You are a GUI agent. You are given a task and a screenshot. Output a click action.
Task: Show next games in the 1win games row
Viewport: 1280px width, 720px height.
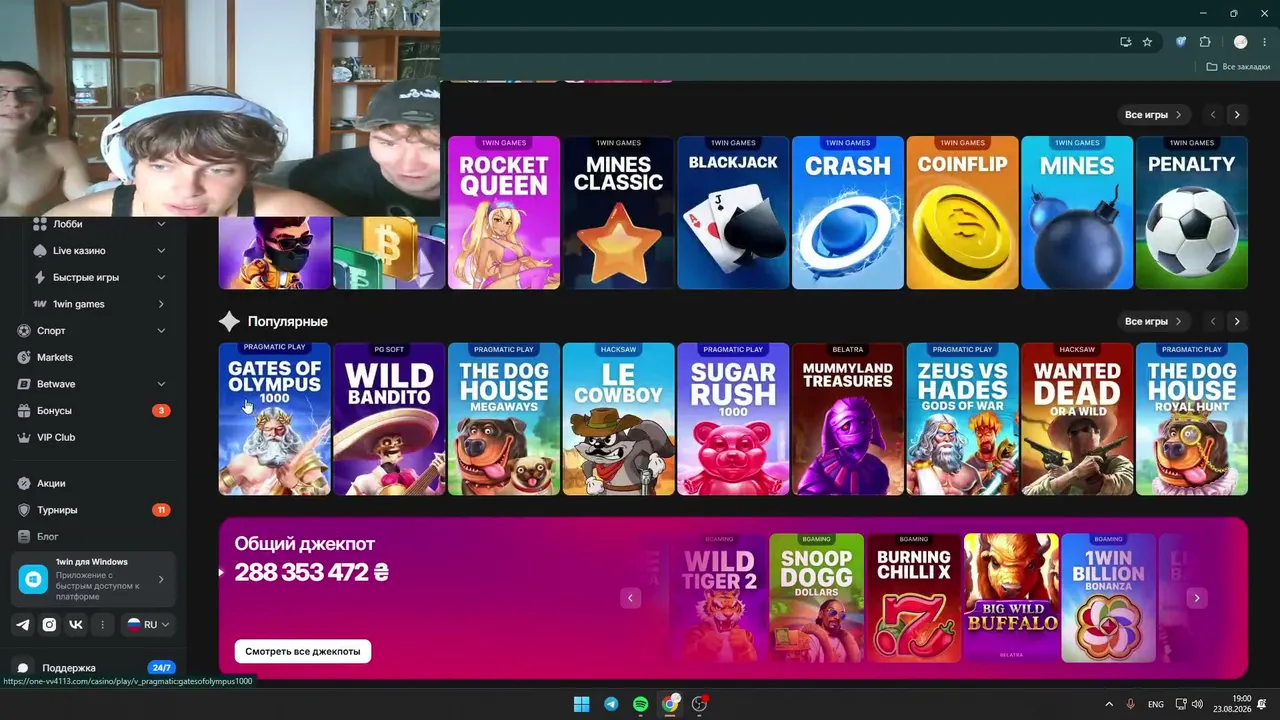click(x=1237, y=115)
